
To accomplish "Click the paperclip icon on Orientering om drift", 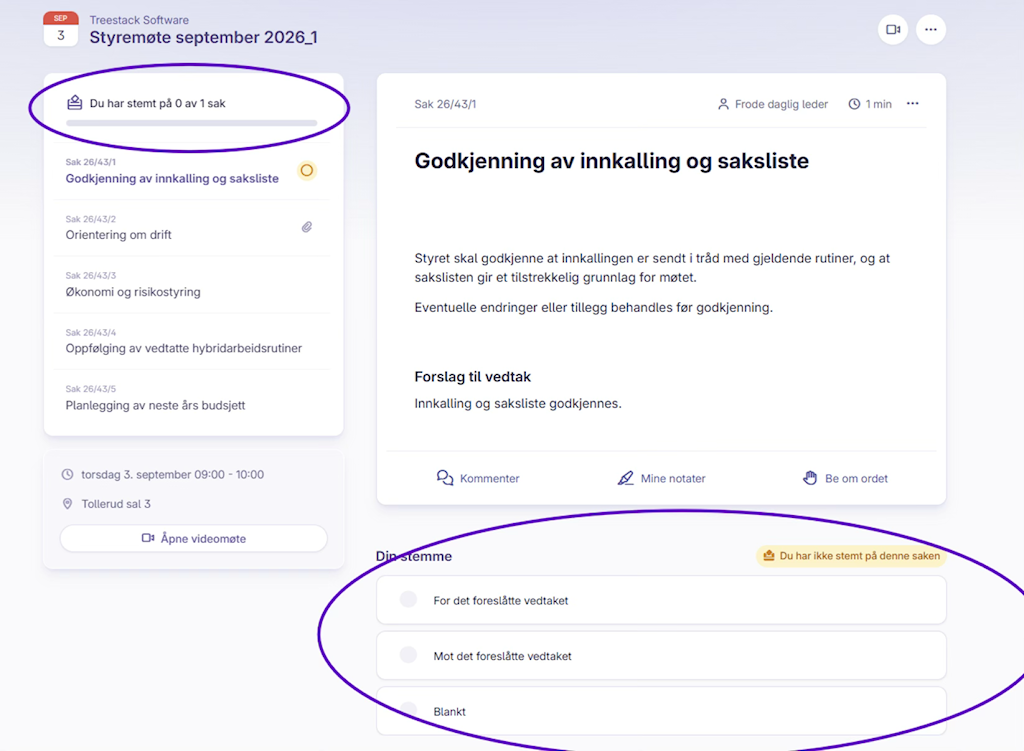I will pos(307,227).
